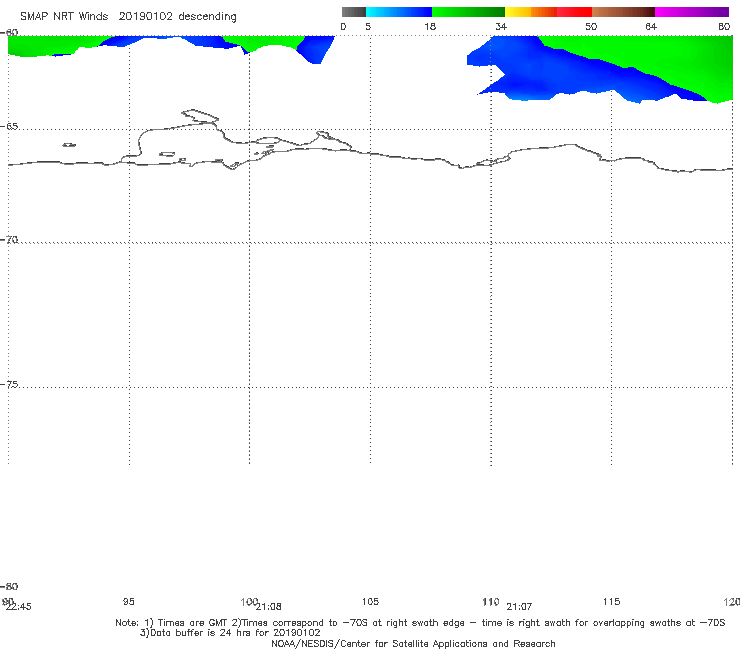Click the large green wind region at upper right

[661, 57]
